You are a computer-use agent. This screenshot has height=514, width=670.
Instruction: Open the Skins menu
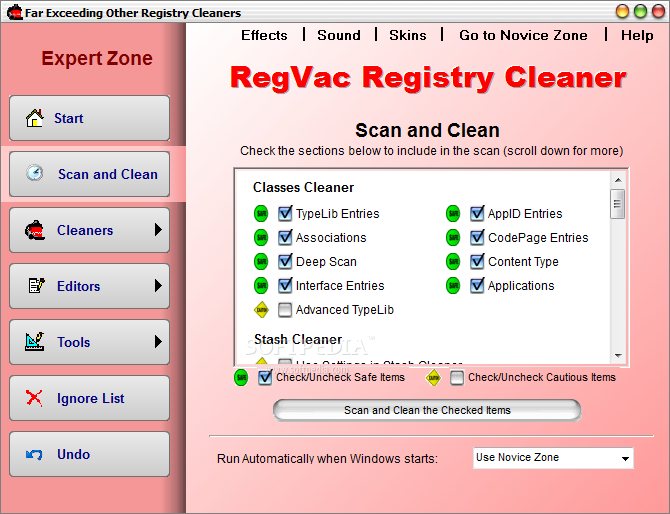pyautogui.click(x=408, y=35)
